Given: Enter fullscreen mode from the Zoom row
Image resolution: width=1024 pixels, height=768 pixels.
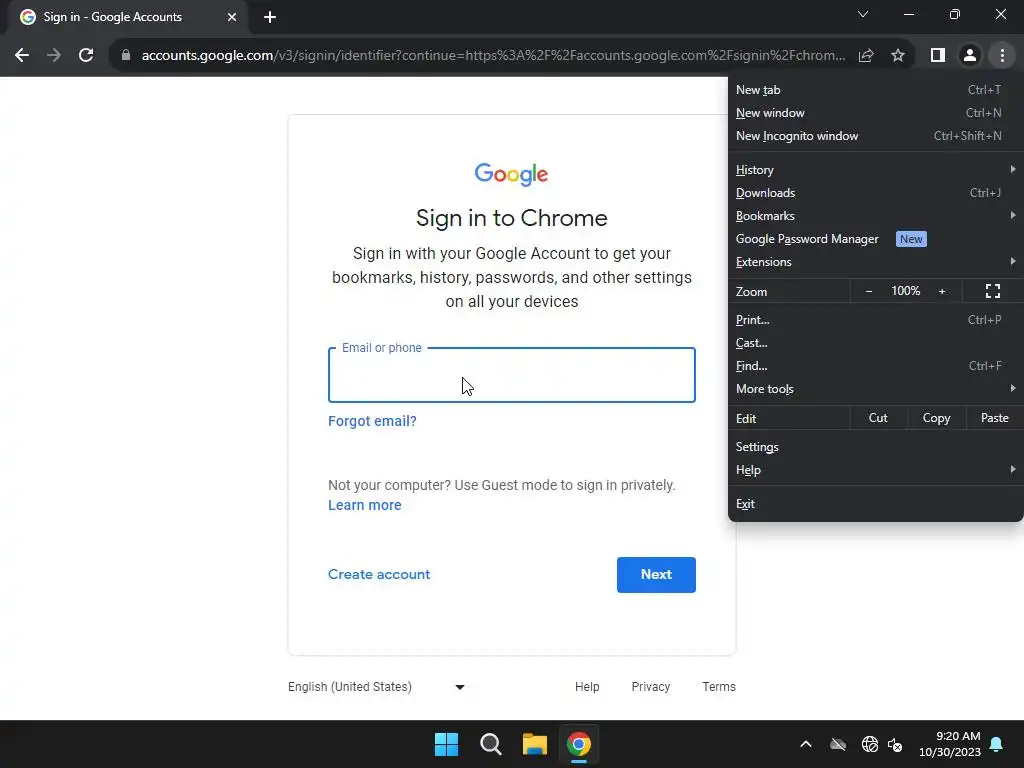Looking at the screenshot, I should click(x=993, y=291).
